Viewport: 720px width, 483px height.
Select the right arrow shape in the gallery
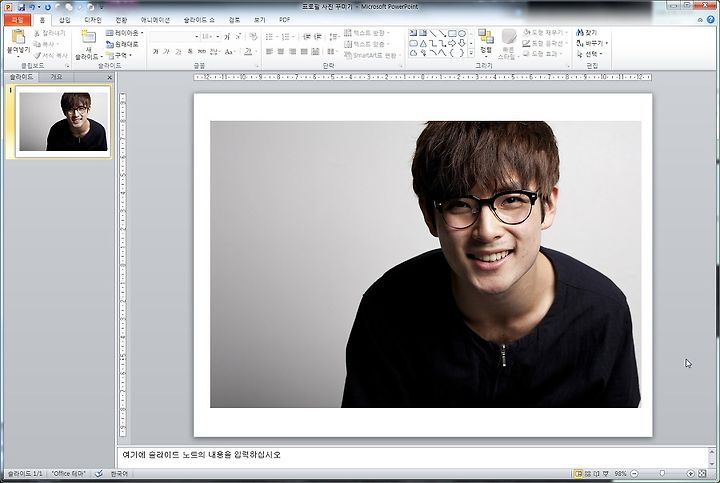tap(452, 43)
